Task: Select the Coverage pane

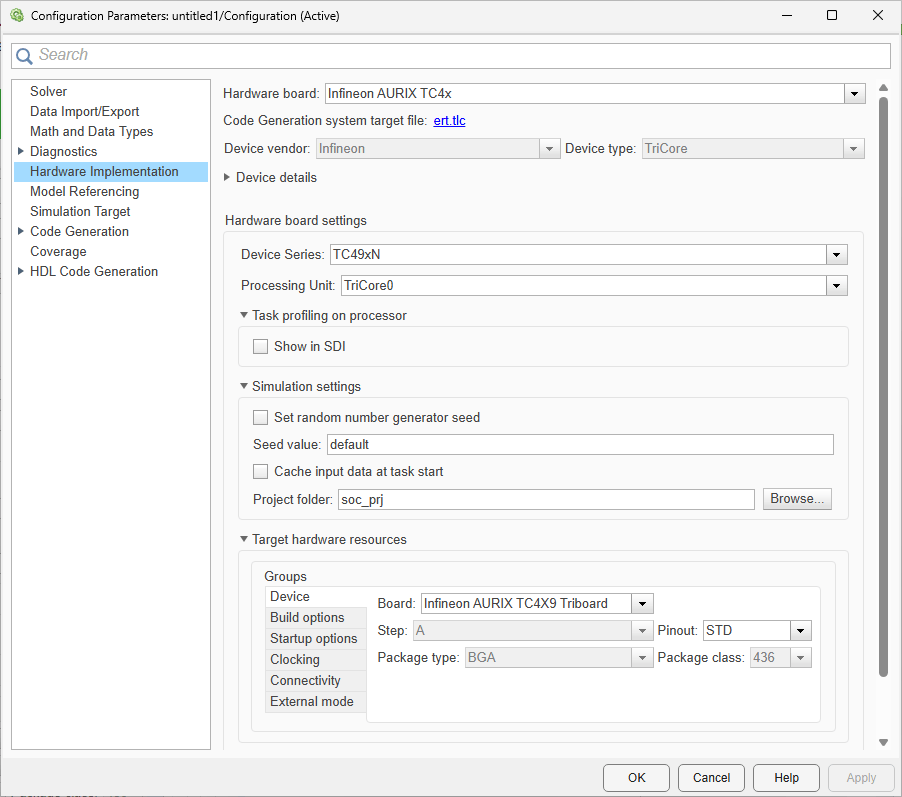Action: pyautogui.click(x=58, y=251)
